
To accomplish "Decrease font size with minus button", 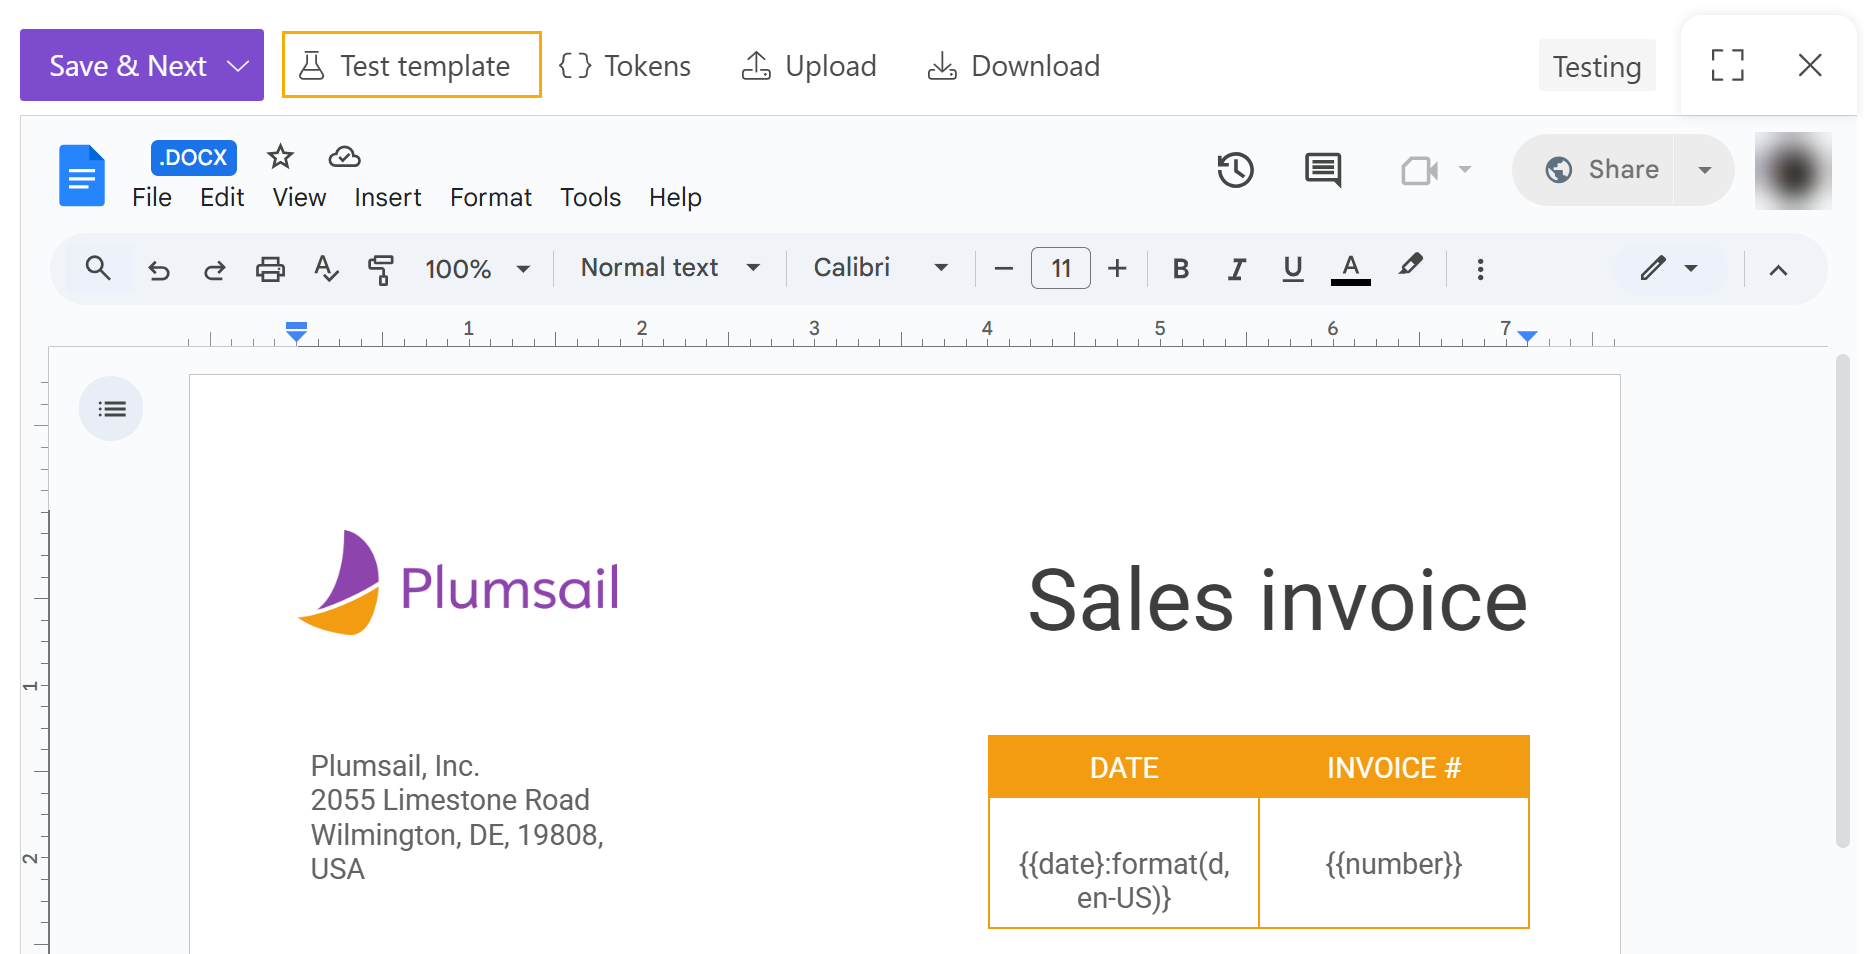I will pyautogui.click(x=1004, y=269).
